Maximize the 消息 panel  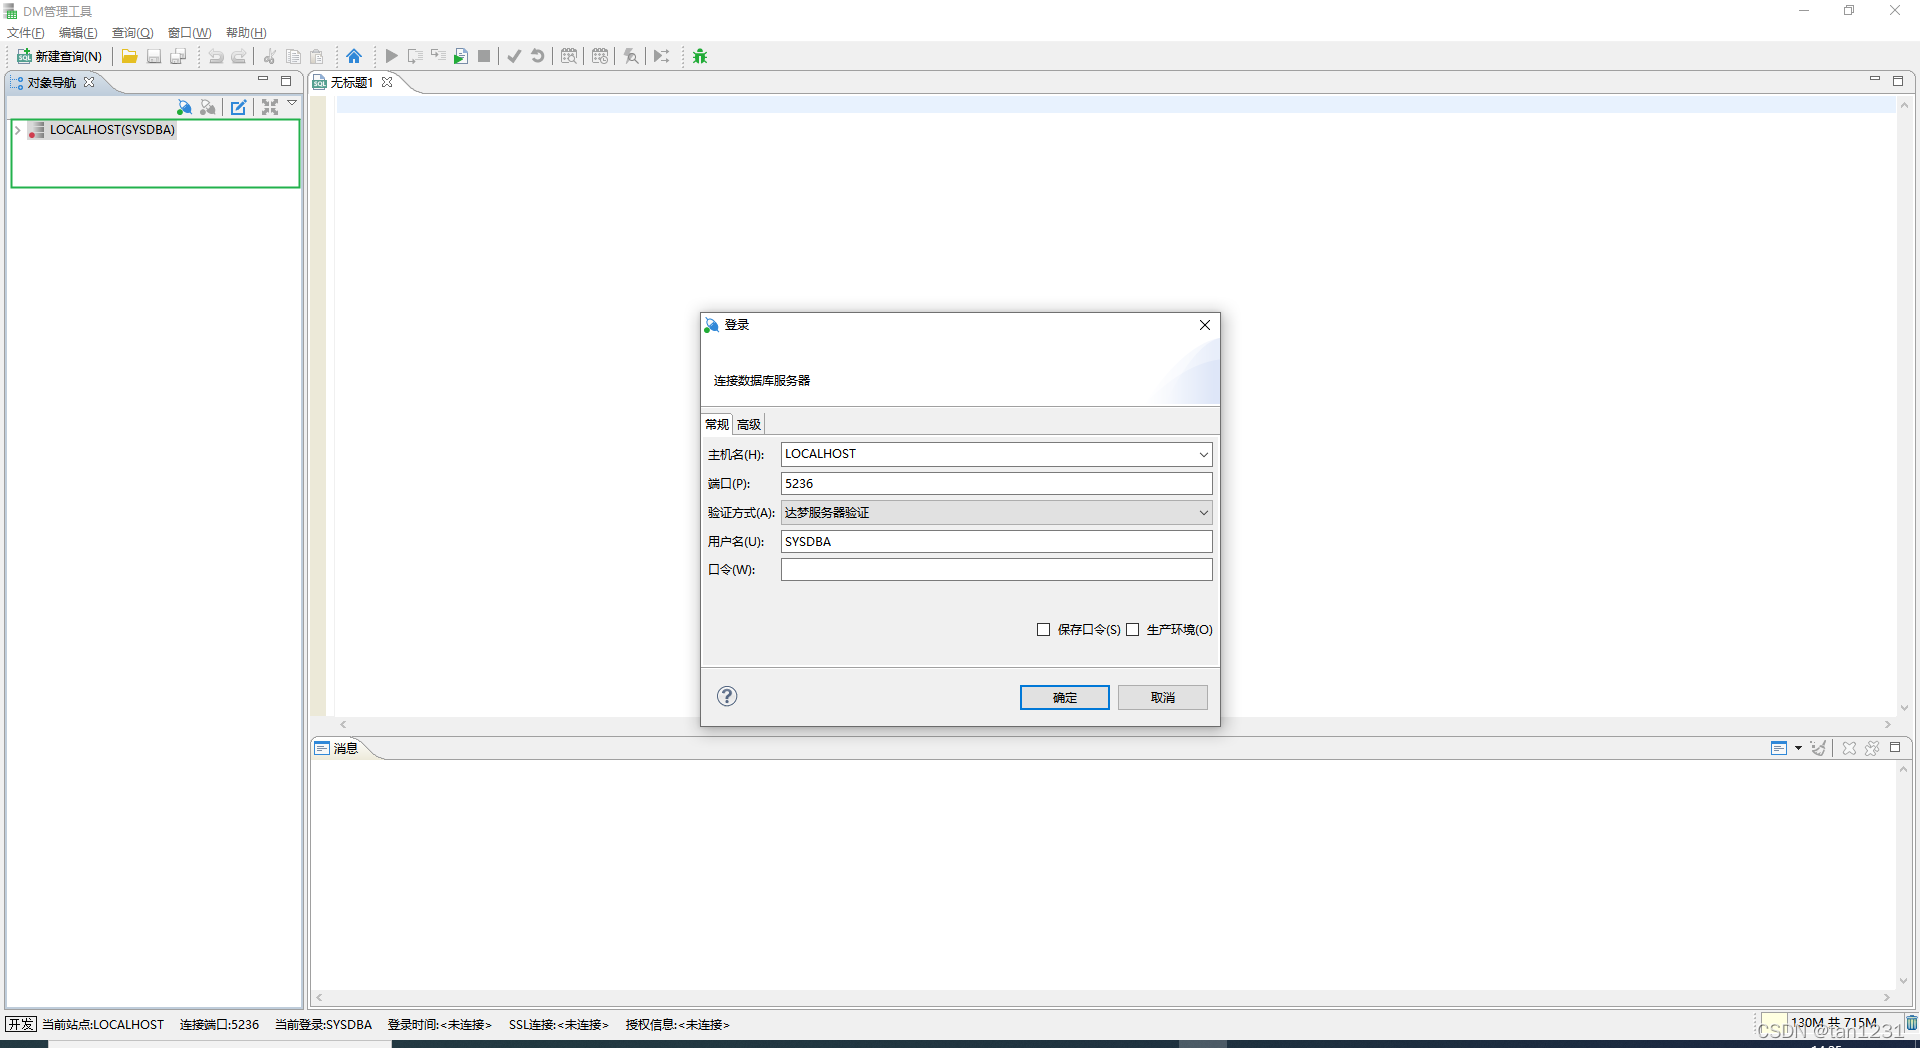[x=1894, y=747]
